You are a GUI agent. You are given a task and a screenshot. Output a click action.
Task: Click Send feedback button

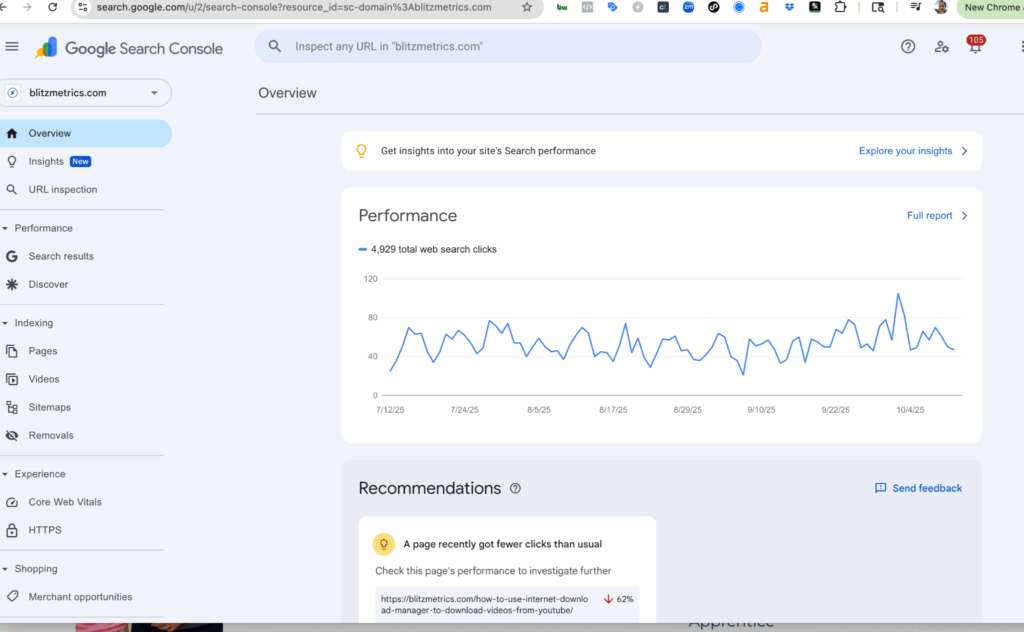918,489
